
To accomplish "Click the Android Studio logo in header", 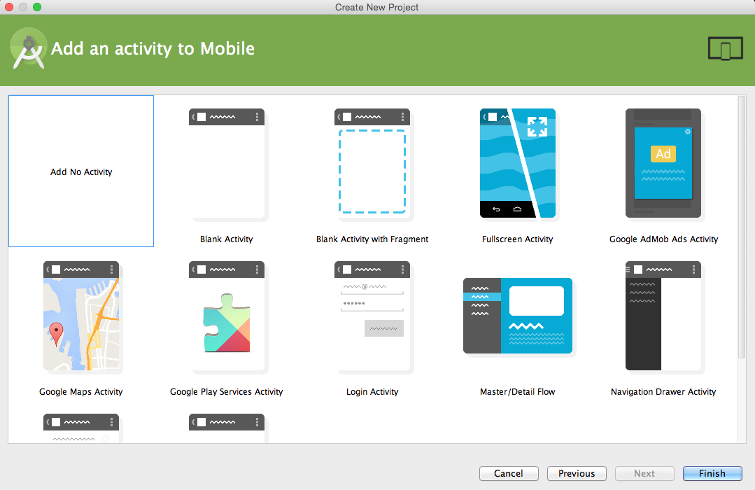I will pos(28,49).
